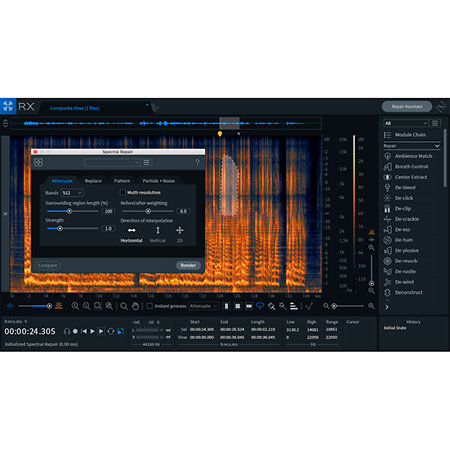Click the Strength value field 1.0
The width and height of the screenshot is (450, 450).
point(109,229)
